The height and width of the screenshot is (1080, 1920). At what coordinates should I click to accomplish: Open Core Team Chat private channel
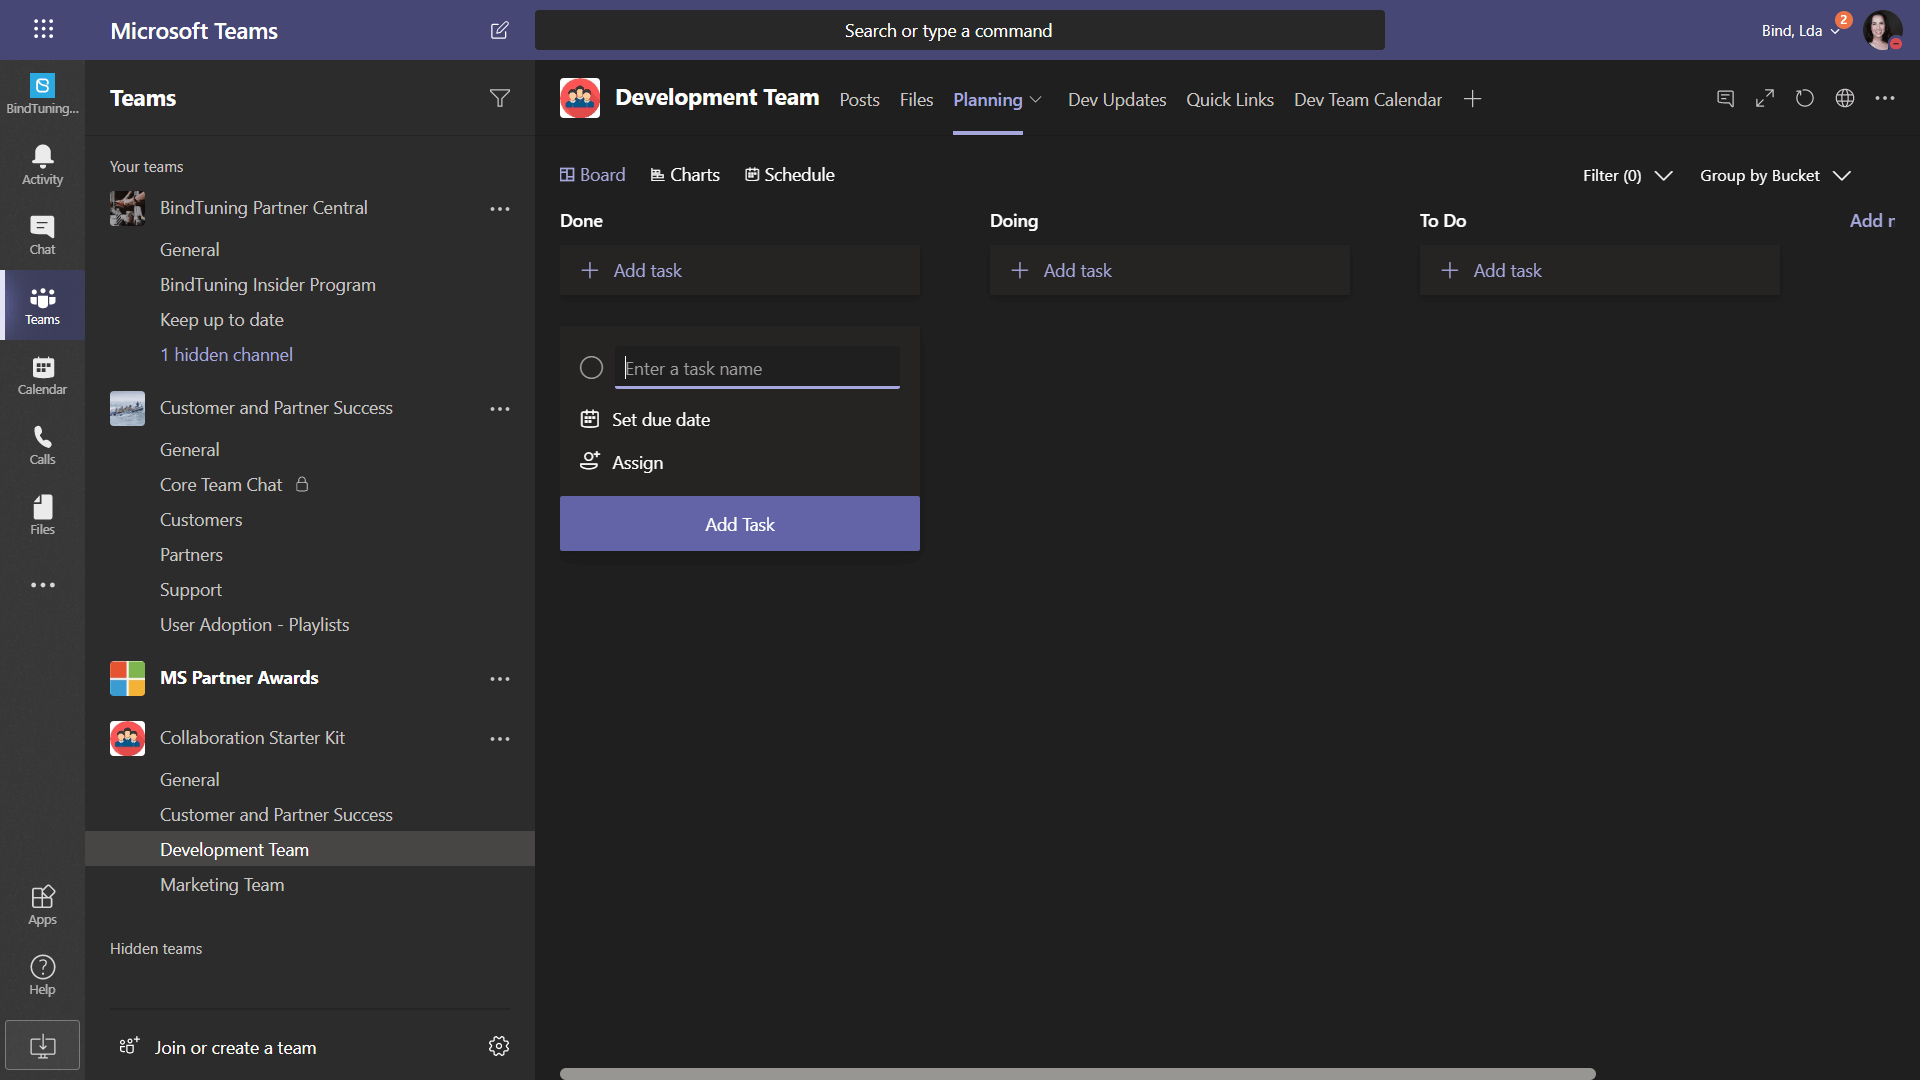pos(221,485)
